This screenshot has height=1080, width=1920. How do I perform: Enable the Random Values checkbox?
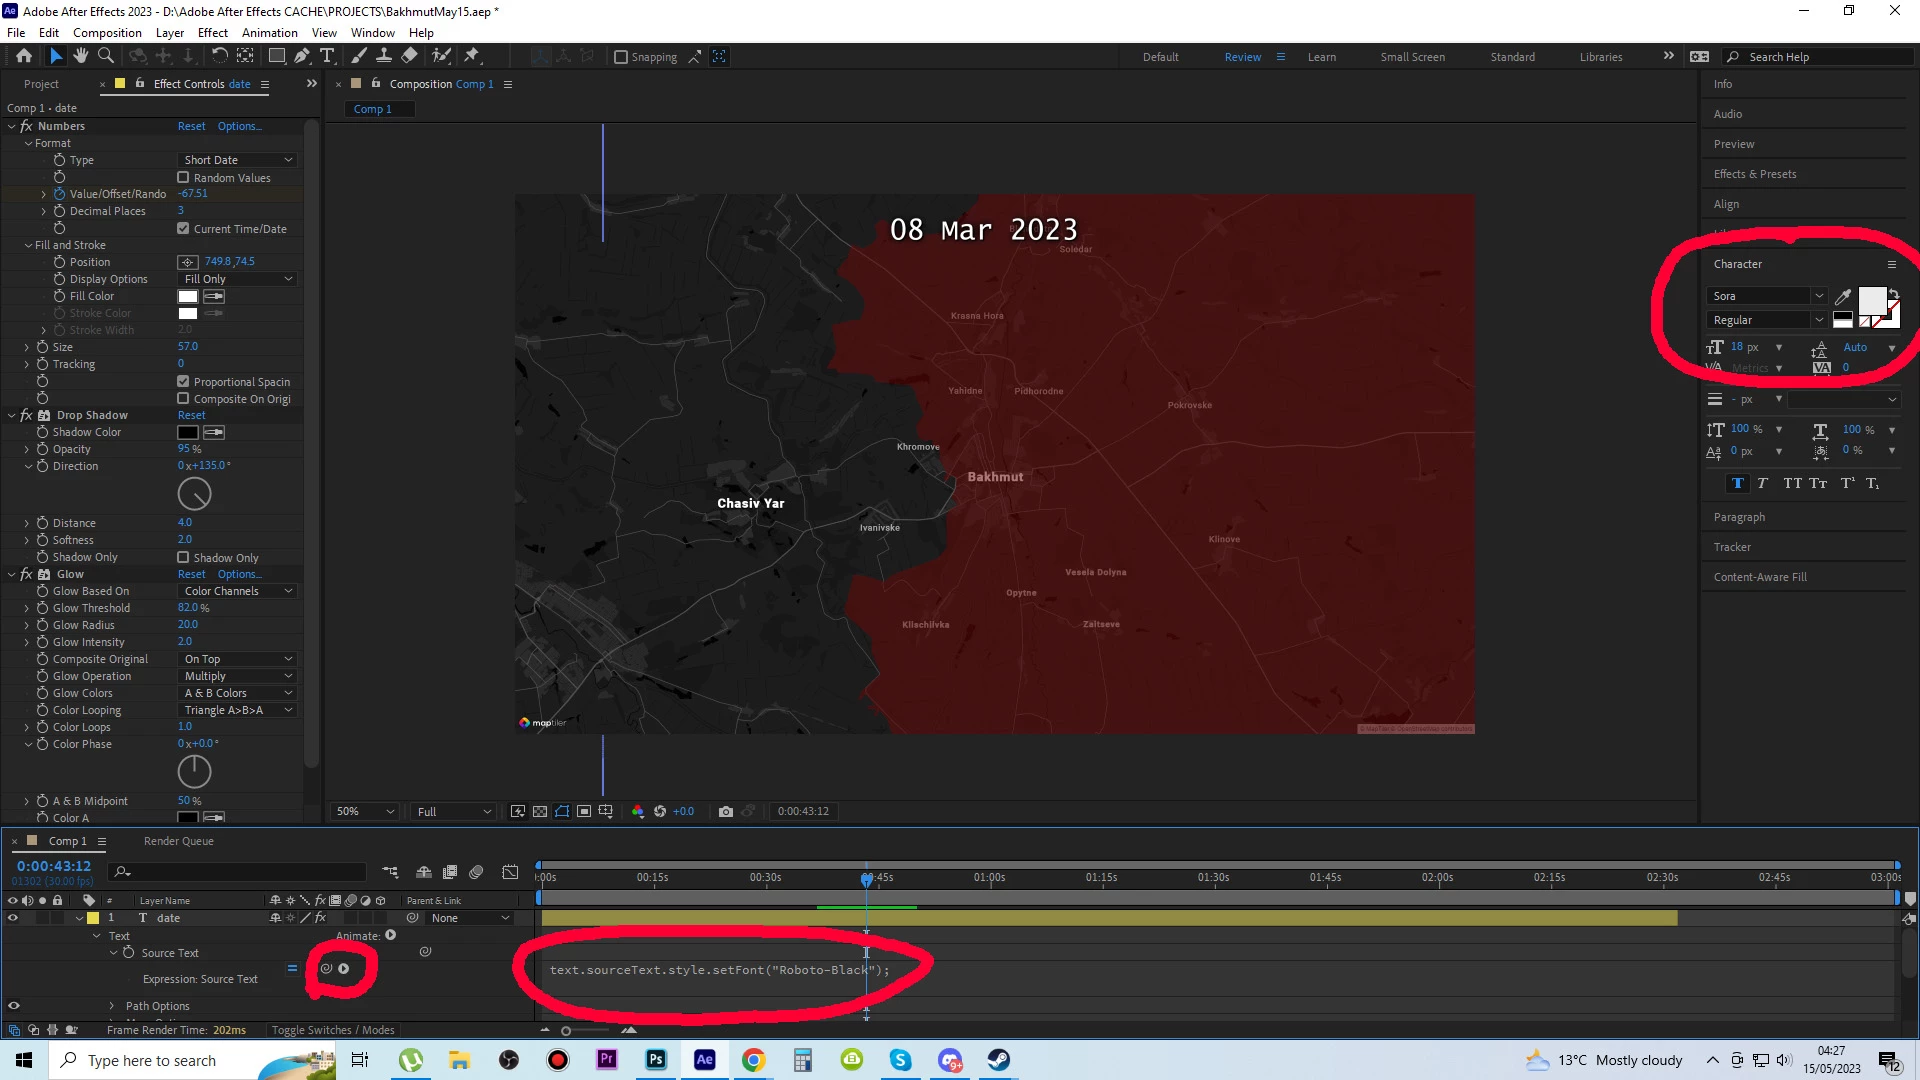tap(183, 178)
